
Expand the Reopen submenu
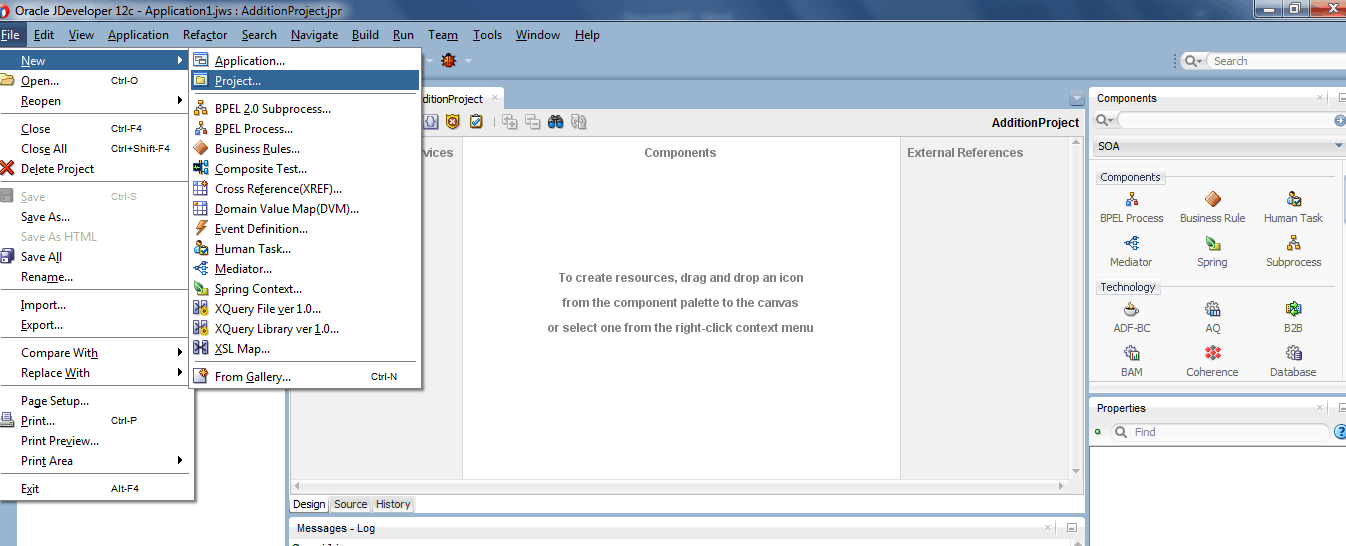[95, 101]
